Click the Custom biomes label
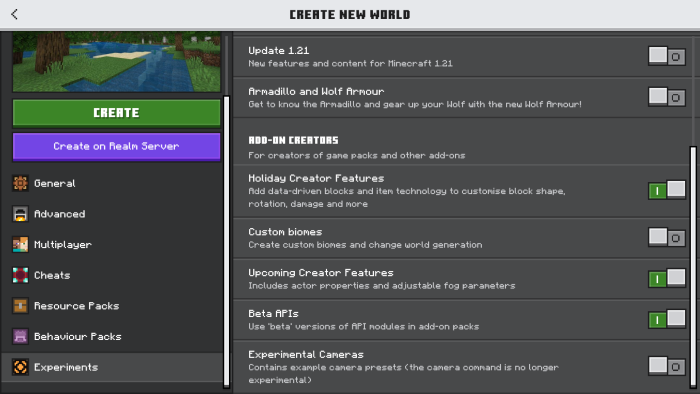 [285, 232]
